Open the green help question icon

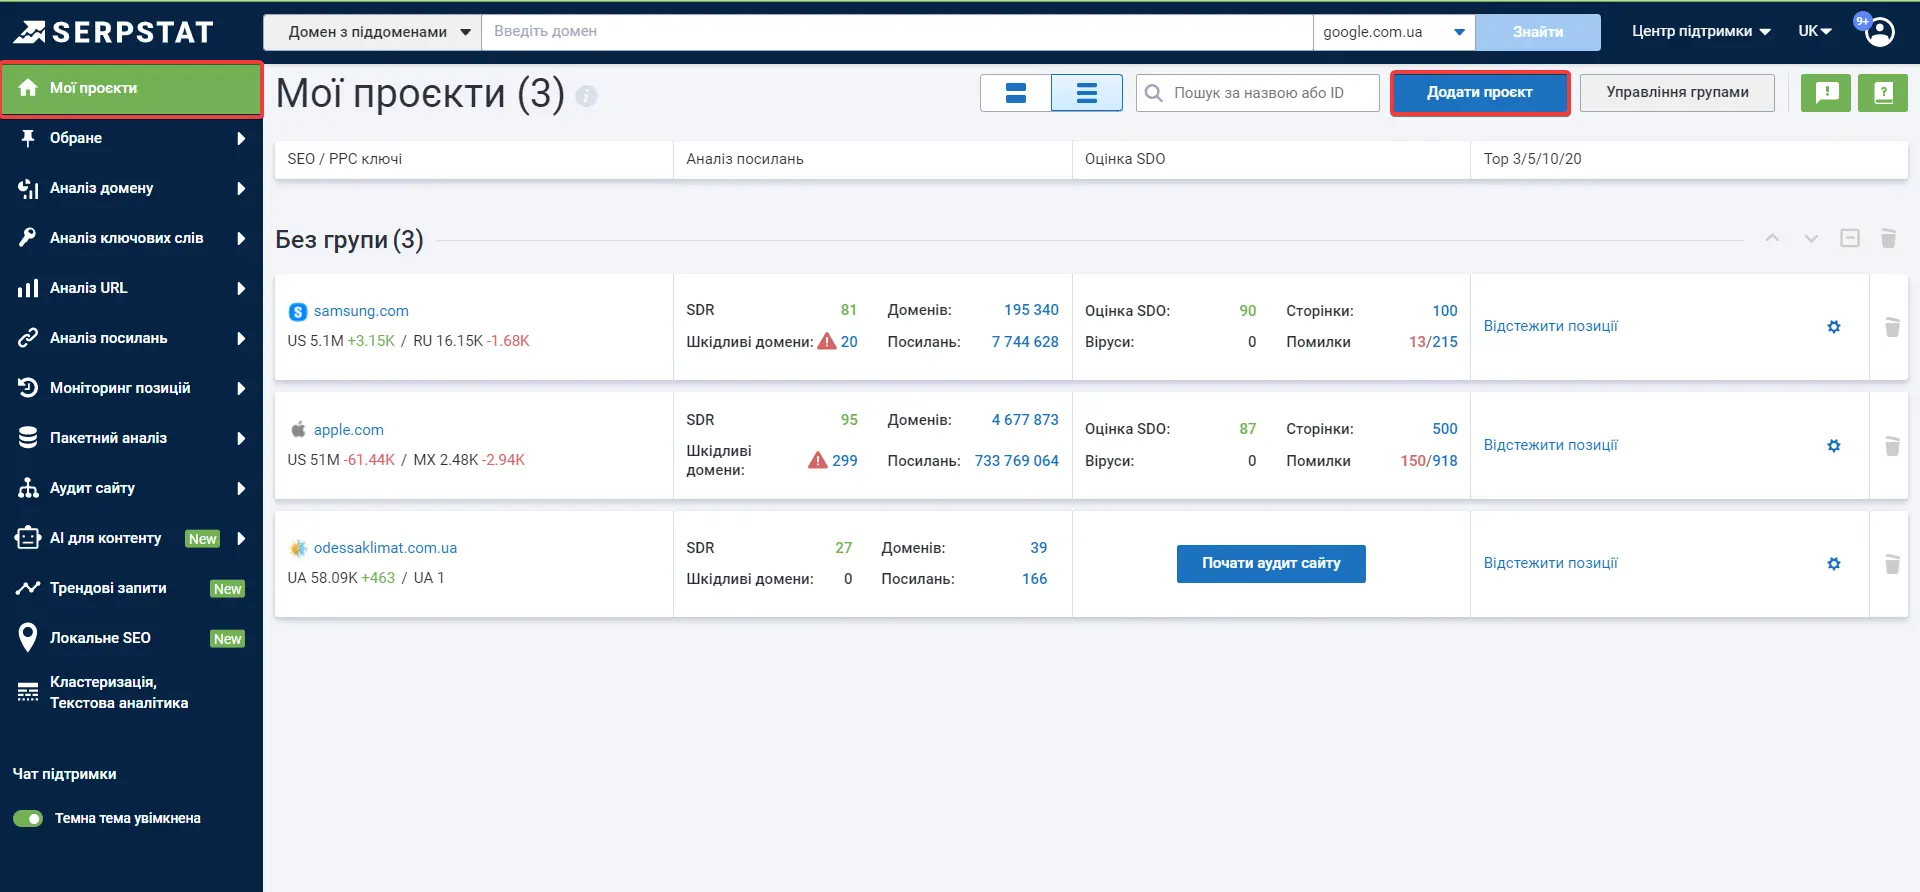point(1883,93)
